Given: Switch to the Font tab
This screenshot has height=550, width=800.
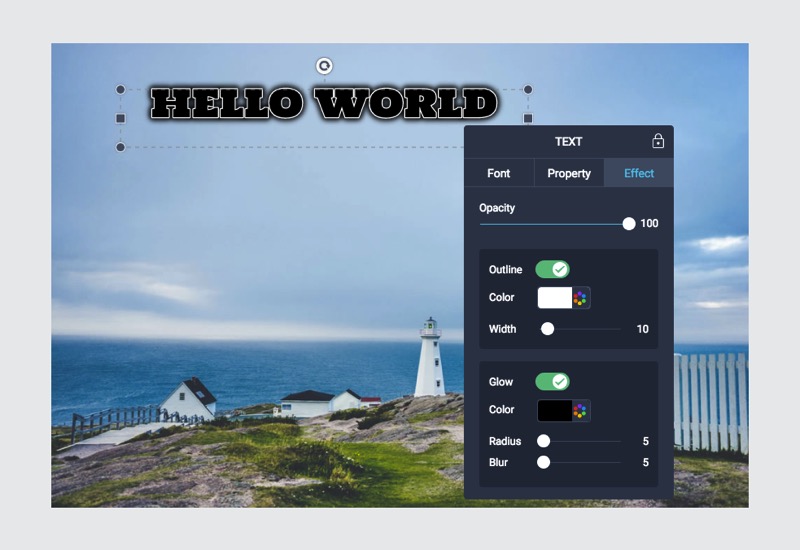Looking at the screenshot, I should tap(498, 173).
